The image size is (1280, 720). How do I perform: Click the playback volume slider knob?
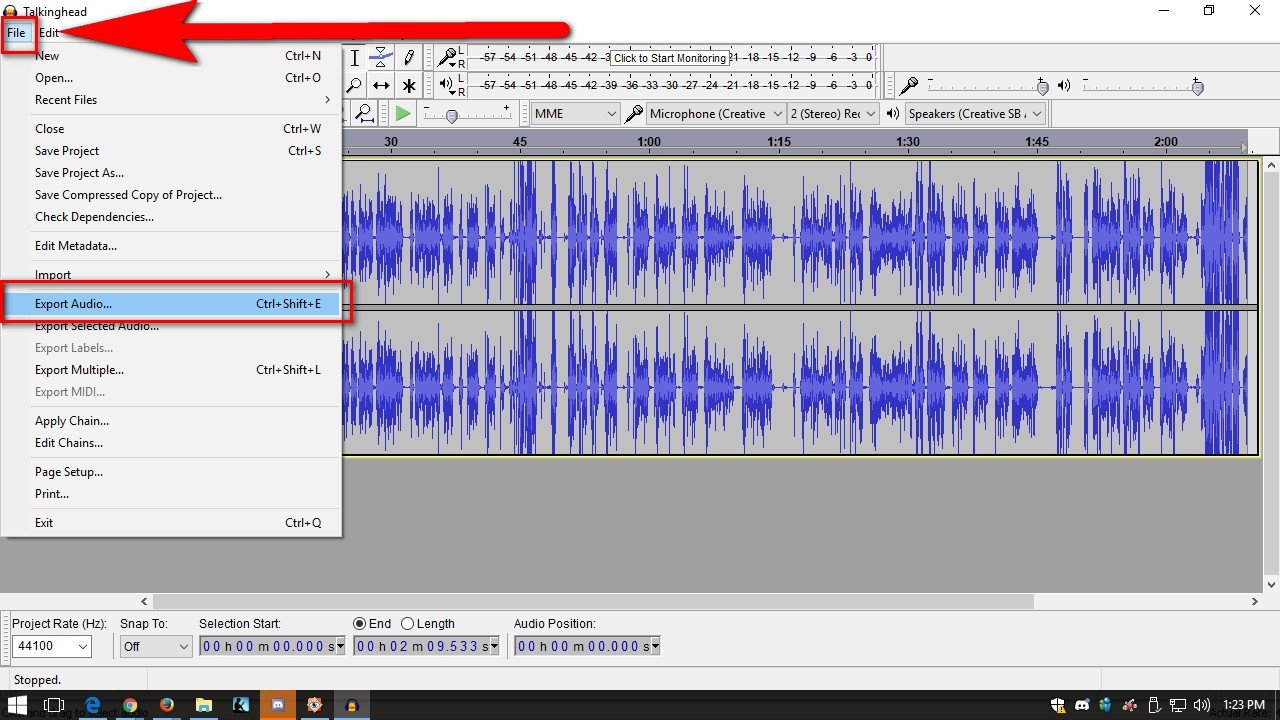click(1197, 88)
